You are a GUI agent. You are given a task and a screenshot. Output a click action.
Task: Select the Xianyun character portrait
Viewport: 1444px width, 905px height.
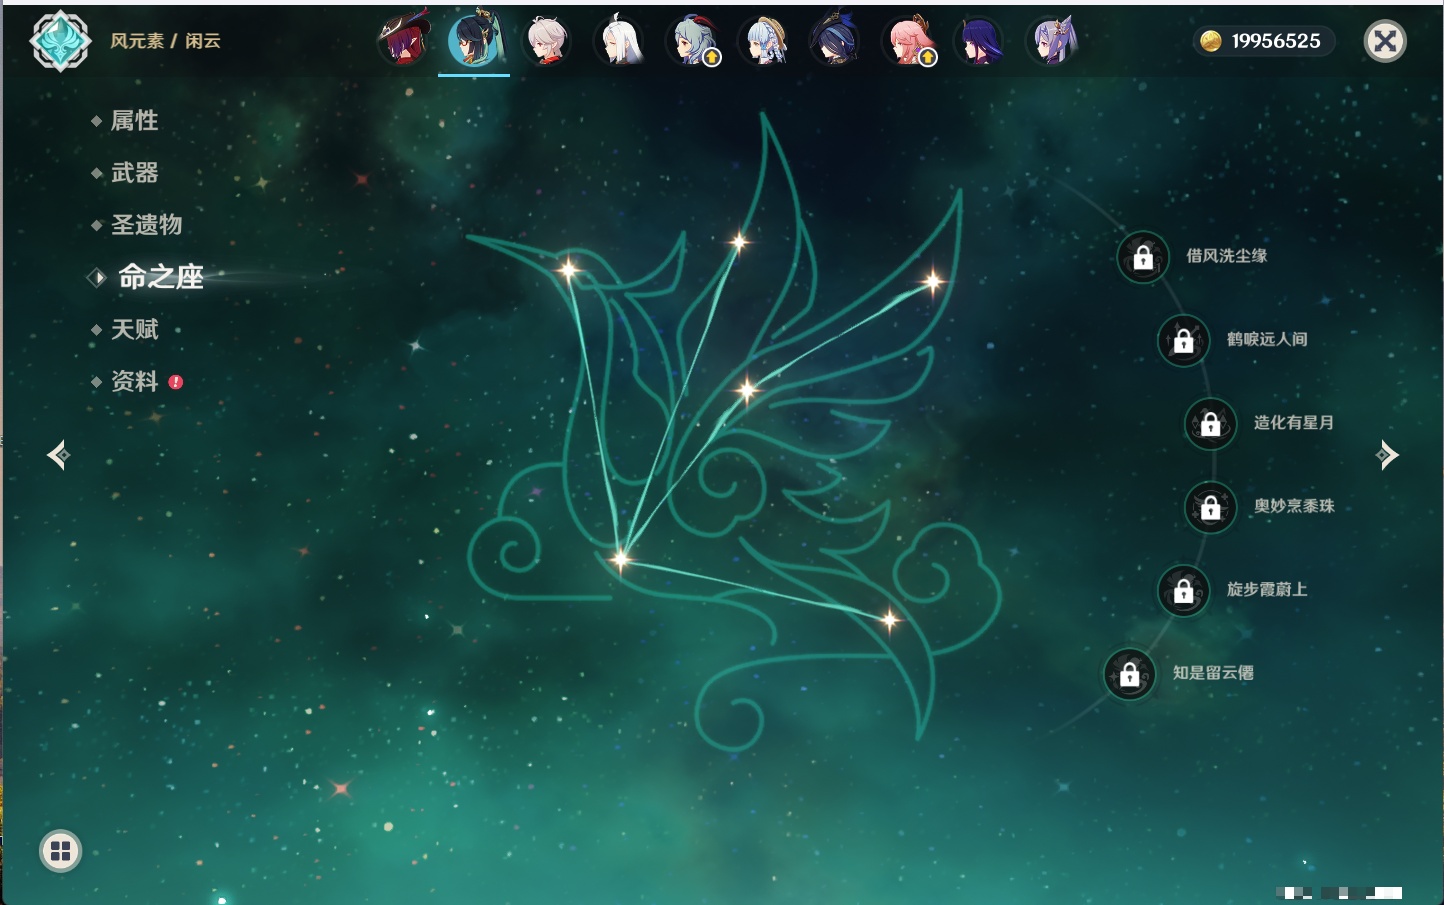pyautogui.click(x=474, y=41)
